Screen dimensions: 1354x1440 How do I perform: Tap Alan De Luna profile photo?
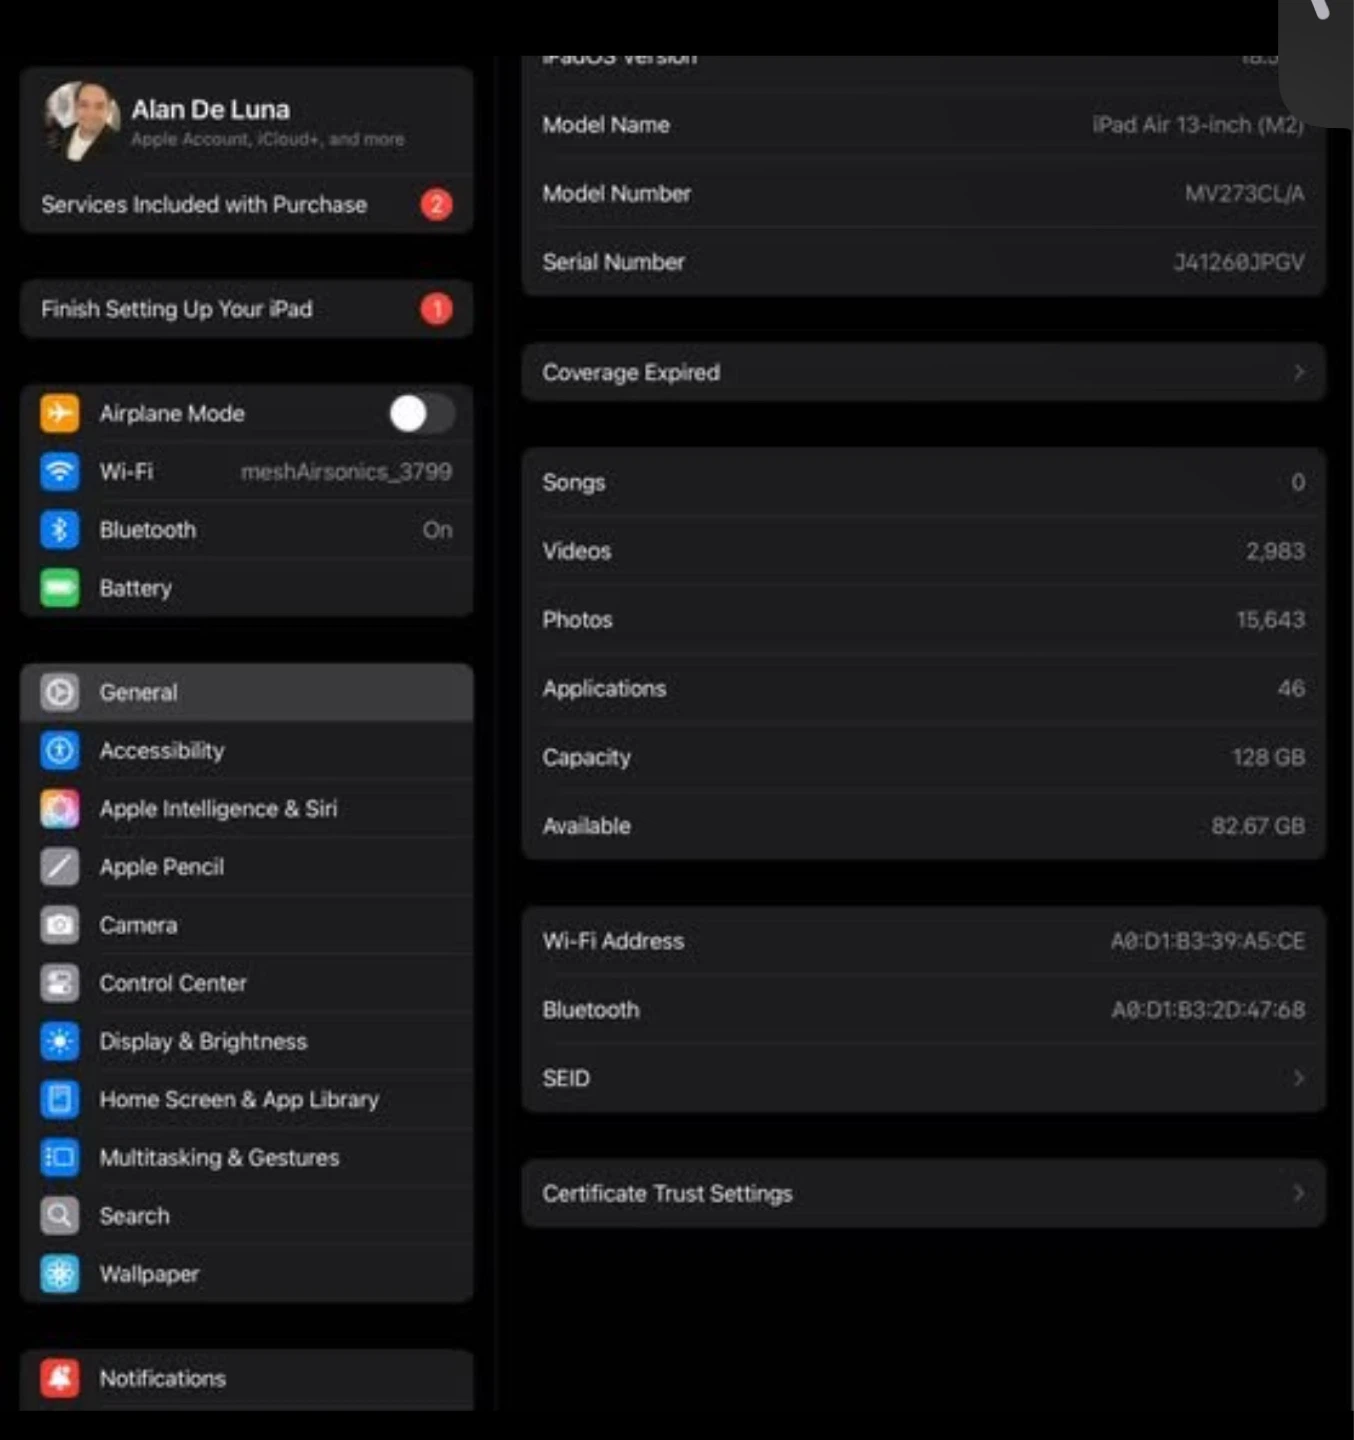(81, 121)
